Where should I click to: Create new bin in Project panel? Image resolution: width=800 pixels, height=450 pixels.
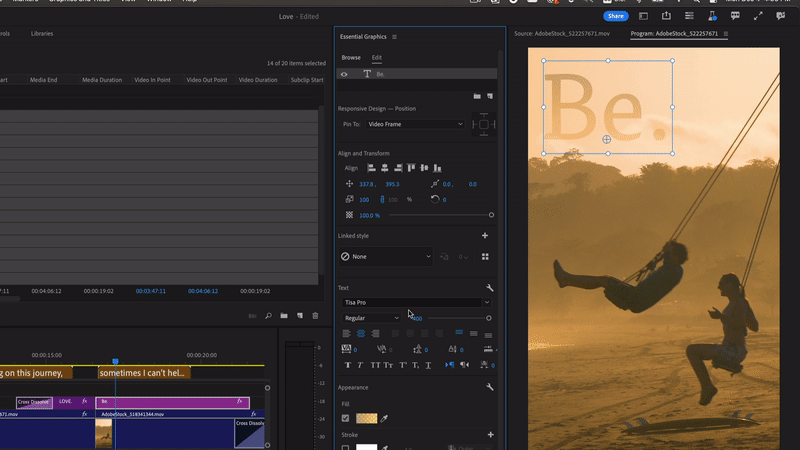tap(284, 316)
